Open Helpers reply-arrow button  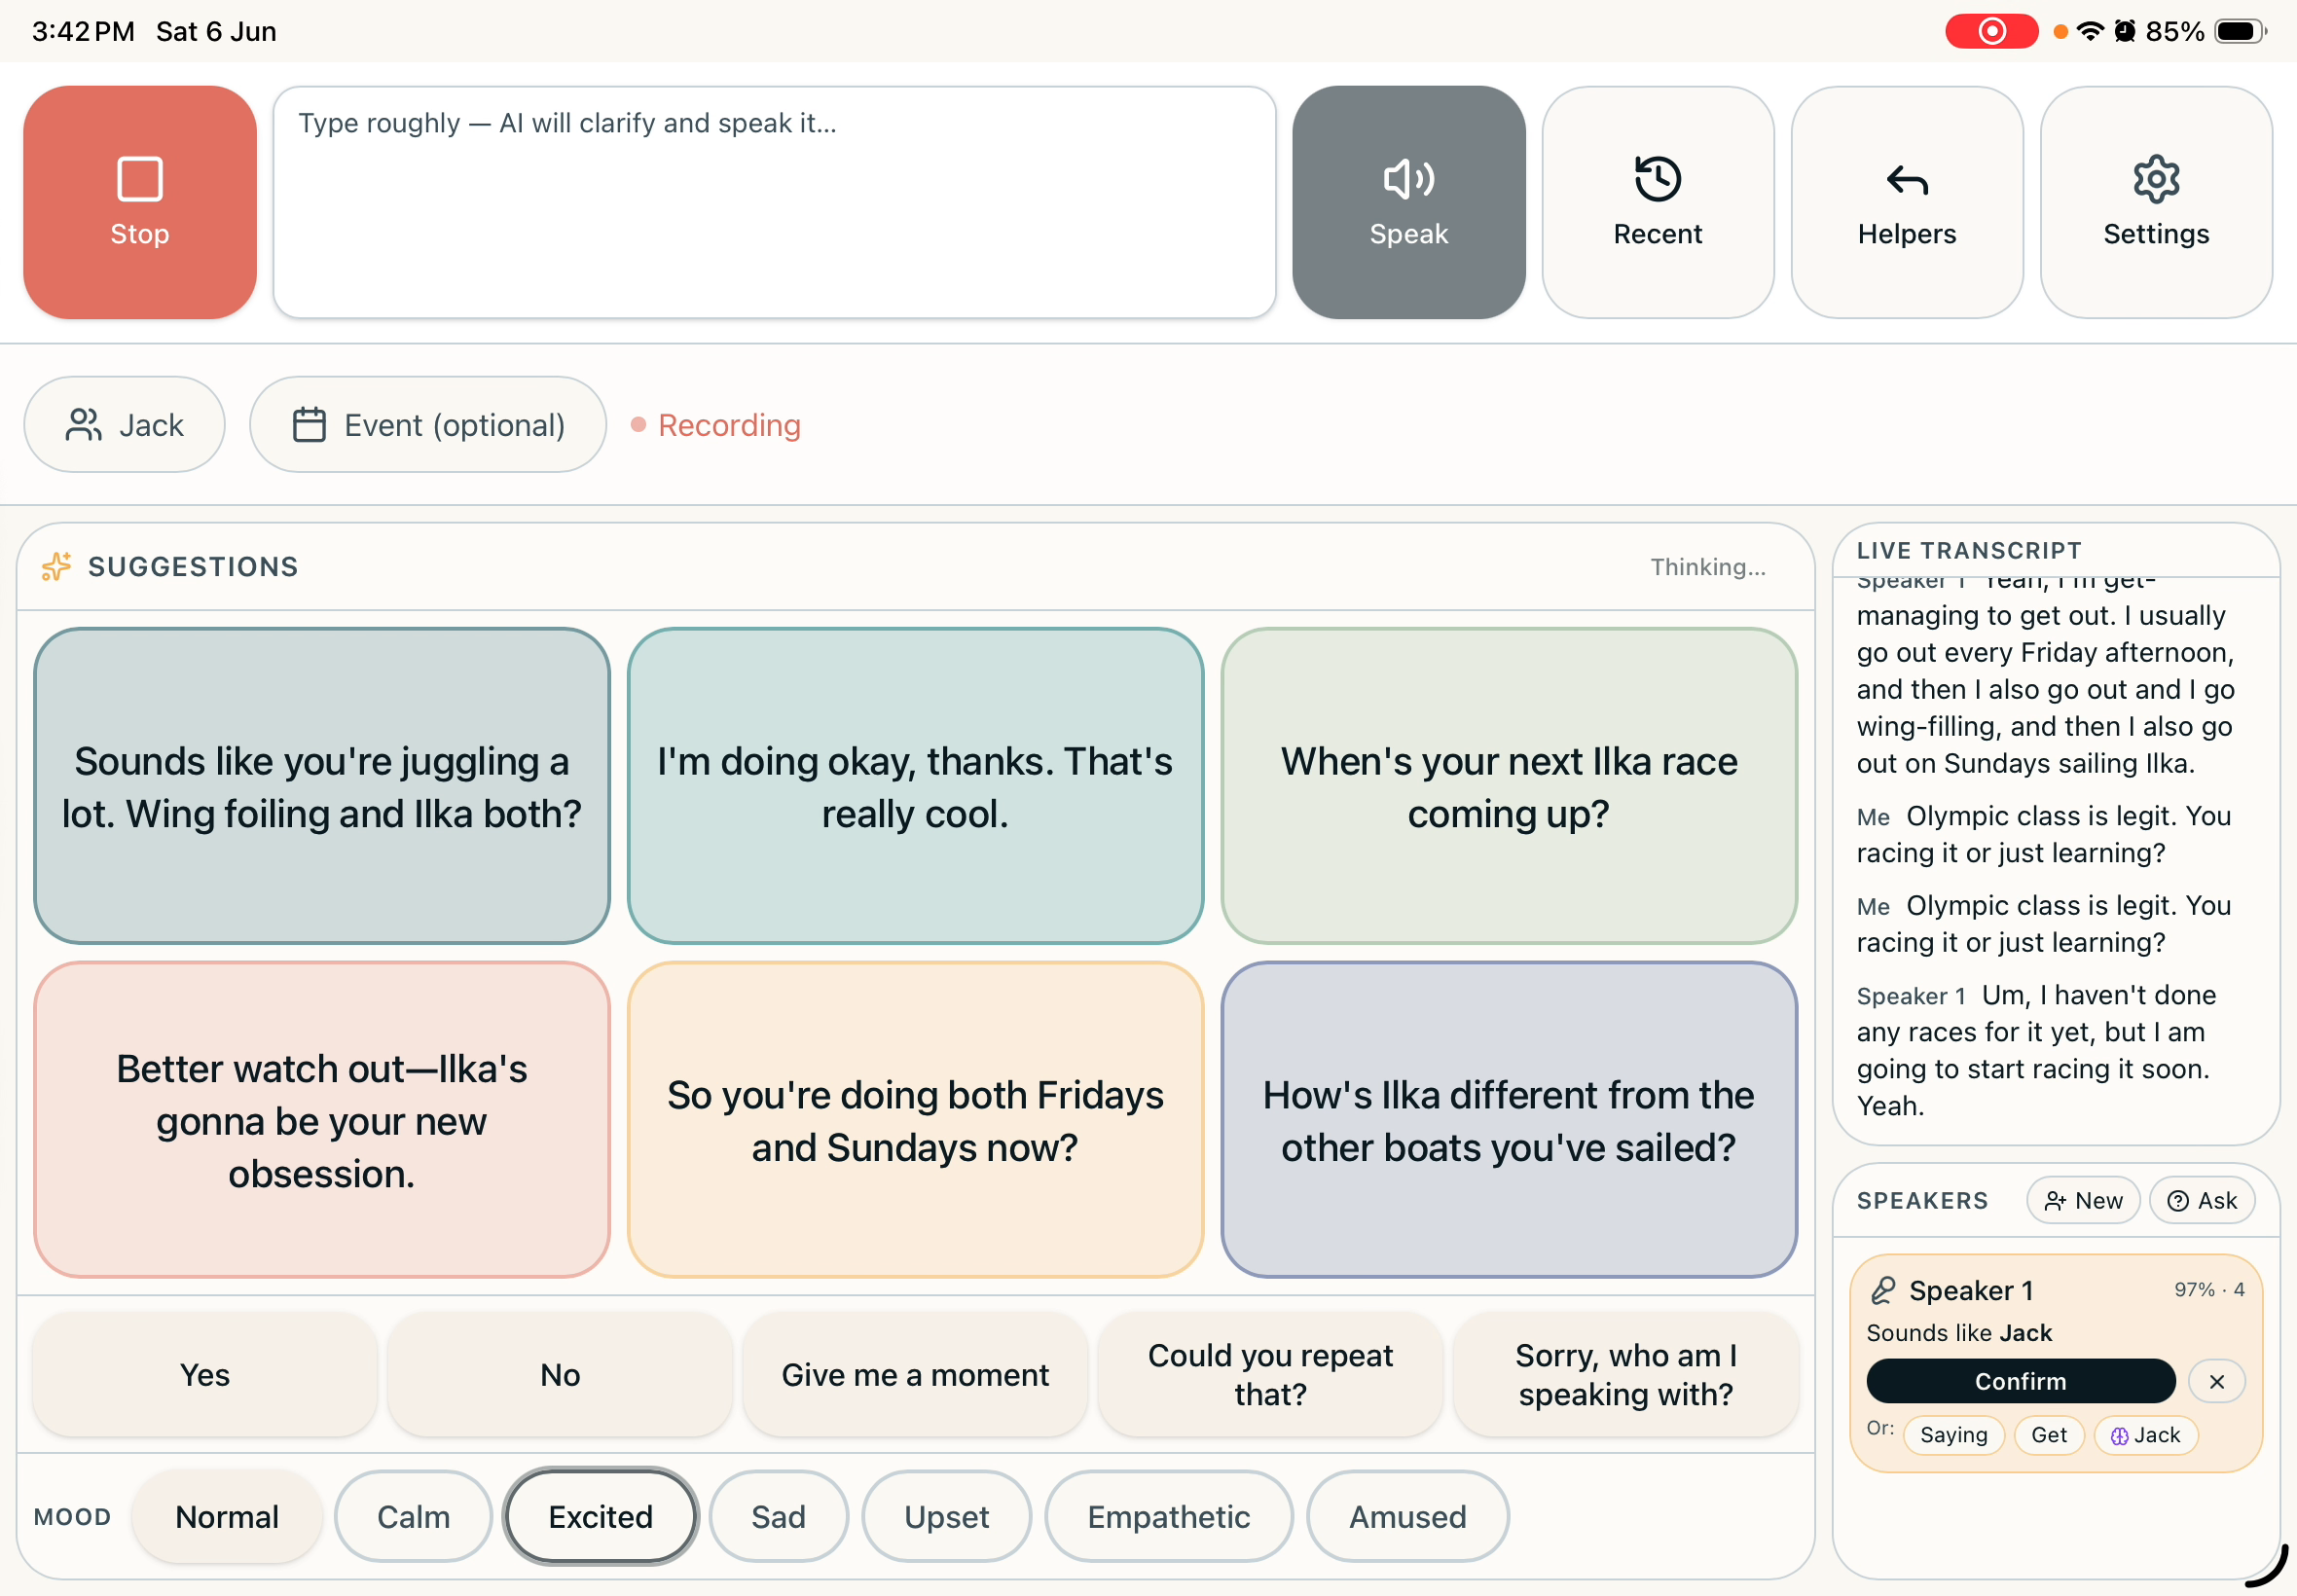tap(1906, 202)
